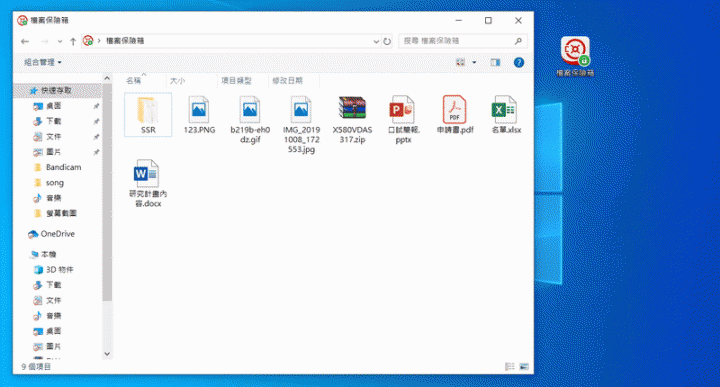The height and width of the screenshot is (387, 720).
Task: Open the song folder in sidebar
Action: (x=54, y=183)
